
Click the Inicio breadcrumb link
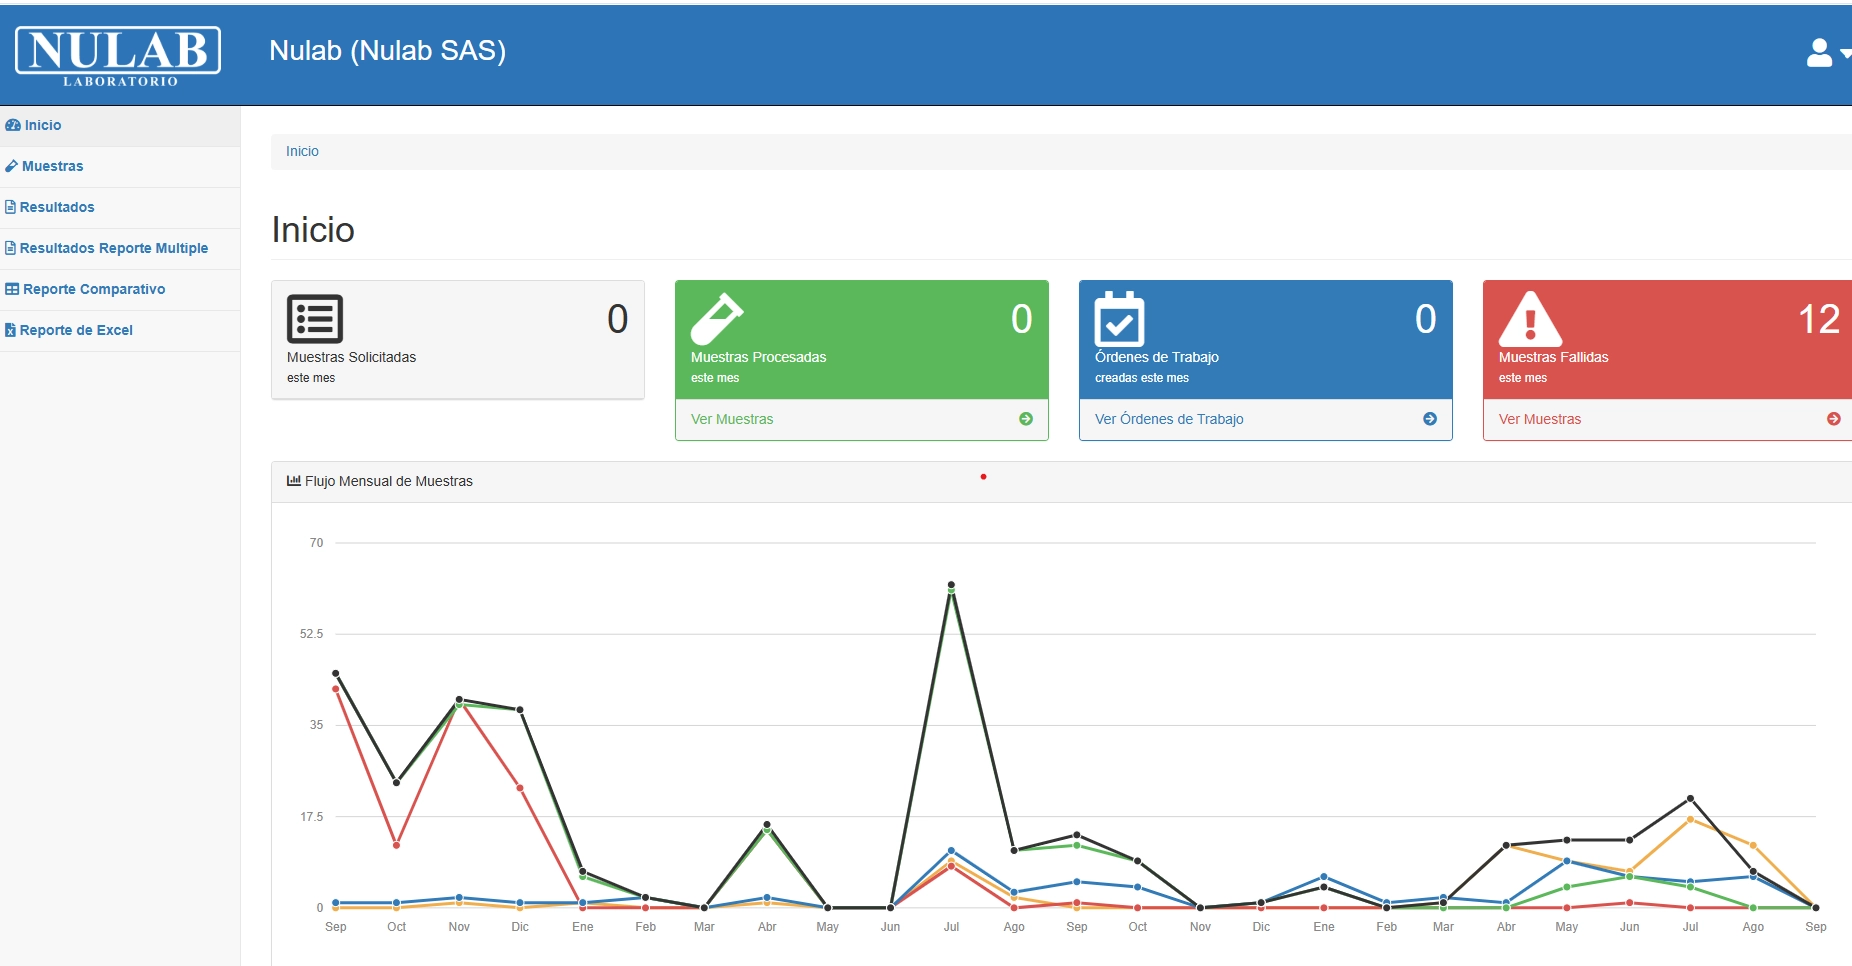tap(302, 152)
